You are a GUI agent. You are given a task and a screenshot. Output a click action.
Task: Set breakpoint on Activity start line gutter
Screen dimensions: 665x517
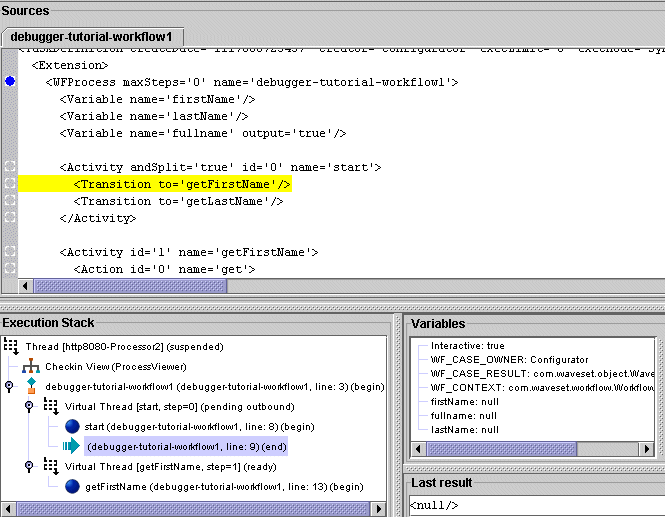(x=10, y=166)
